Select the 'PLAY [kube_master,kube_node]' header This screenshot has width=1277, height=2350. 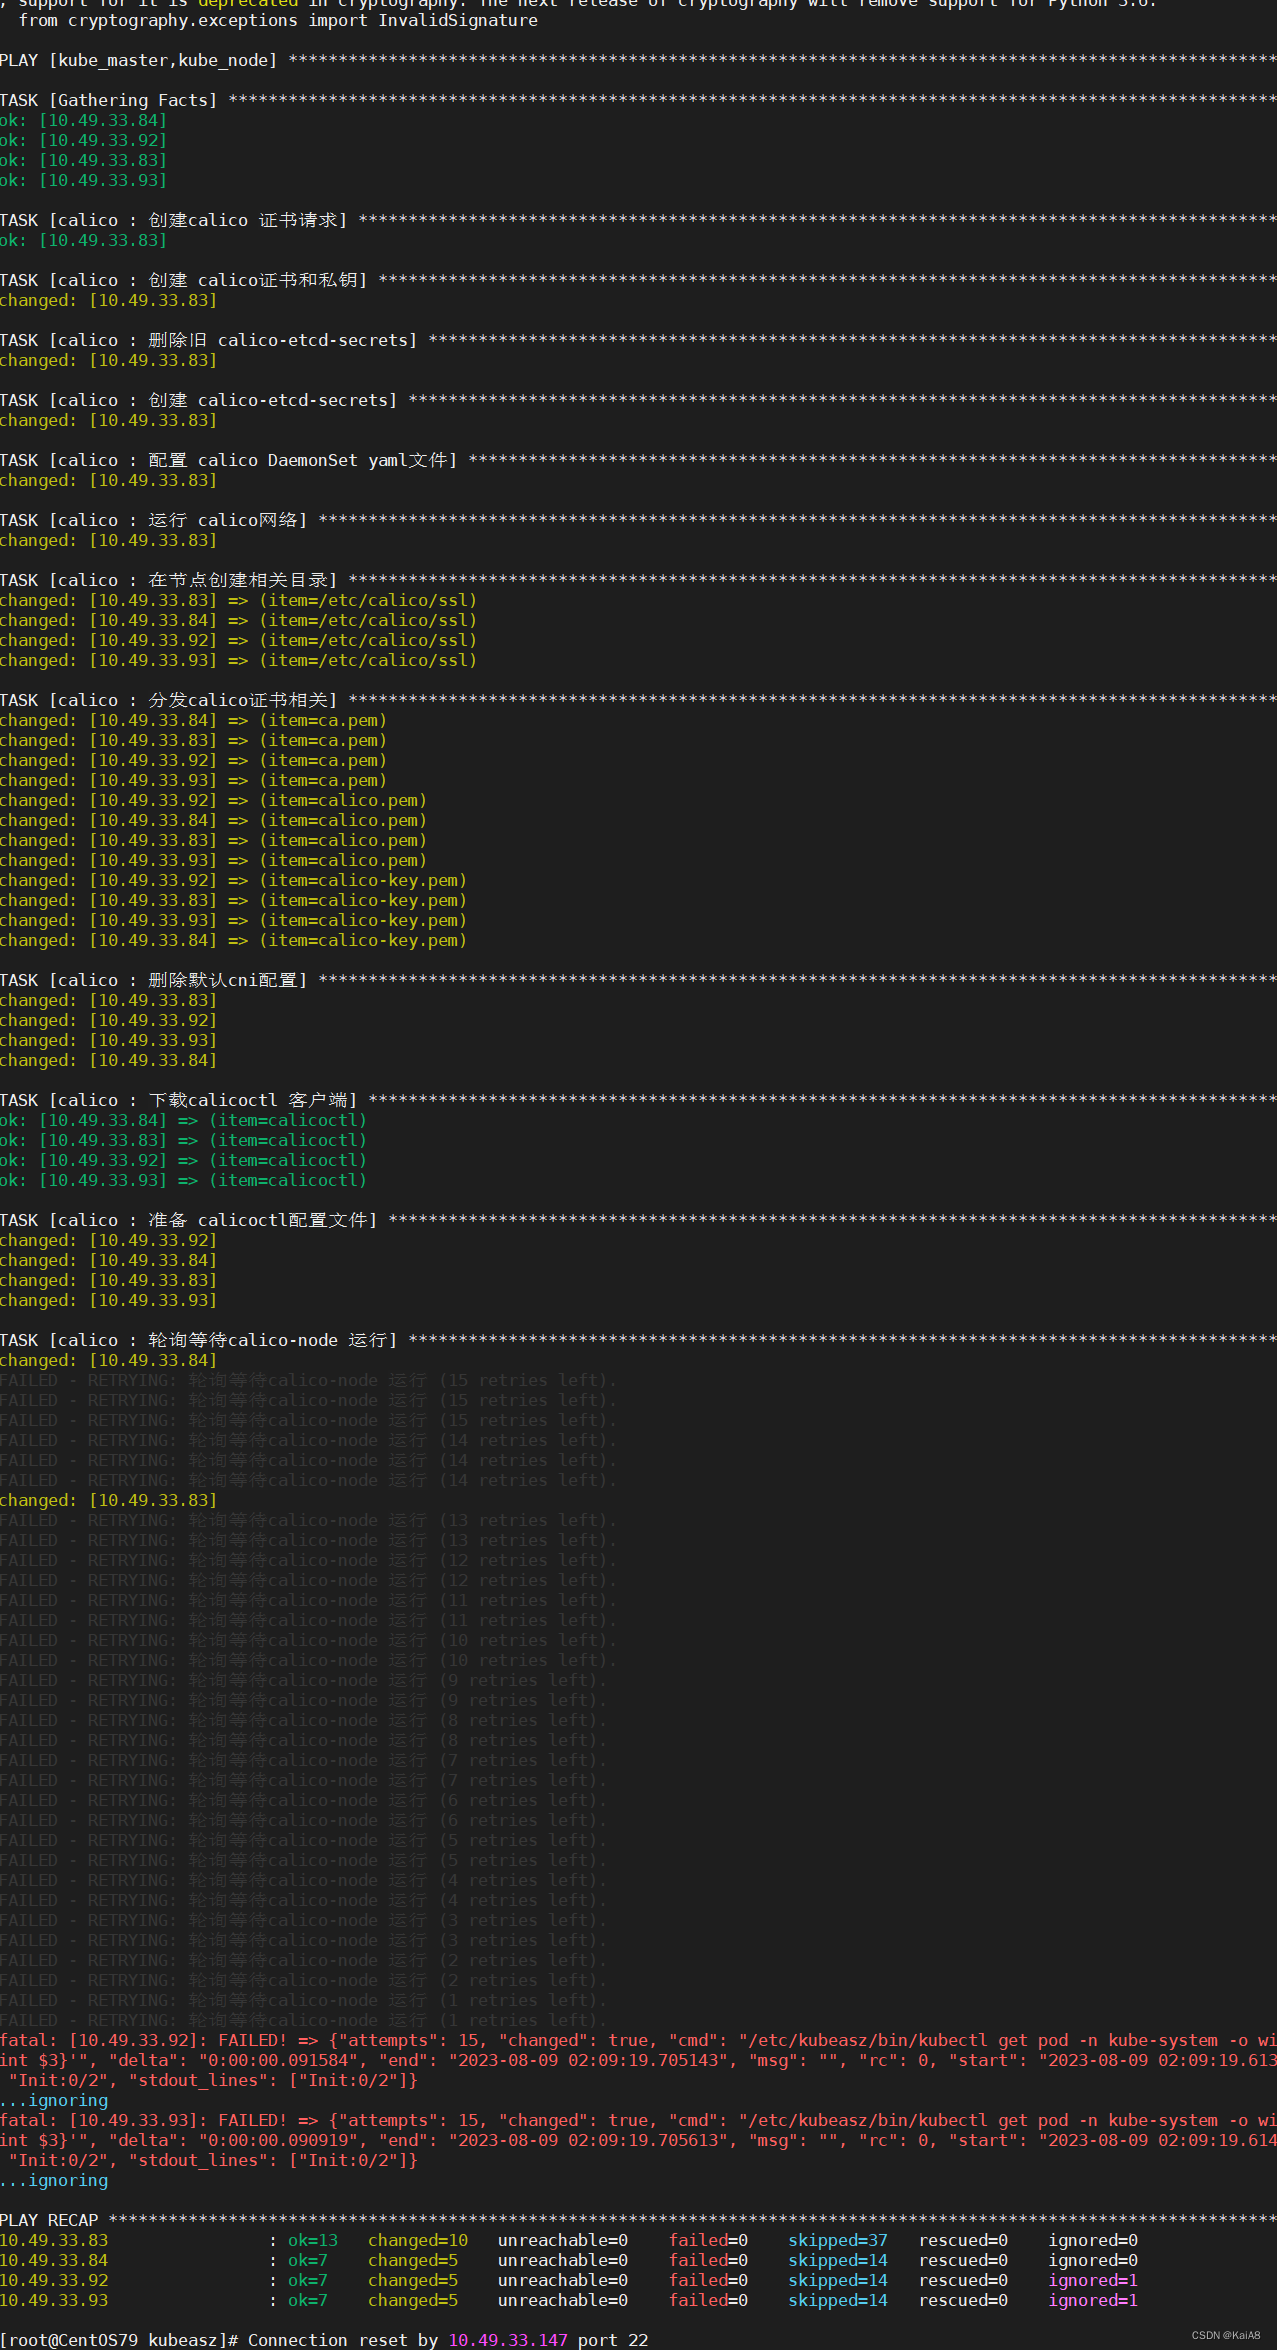point(138,60)
